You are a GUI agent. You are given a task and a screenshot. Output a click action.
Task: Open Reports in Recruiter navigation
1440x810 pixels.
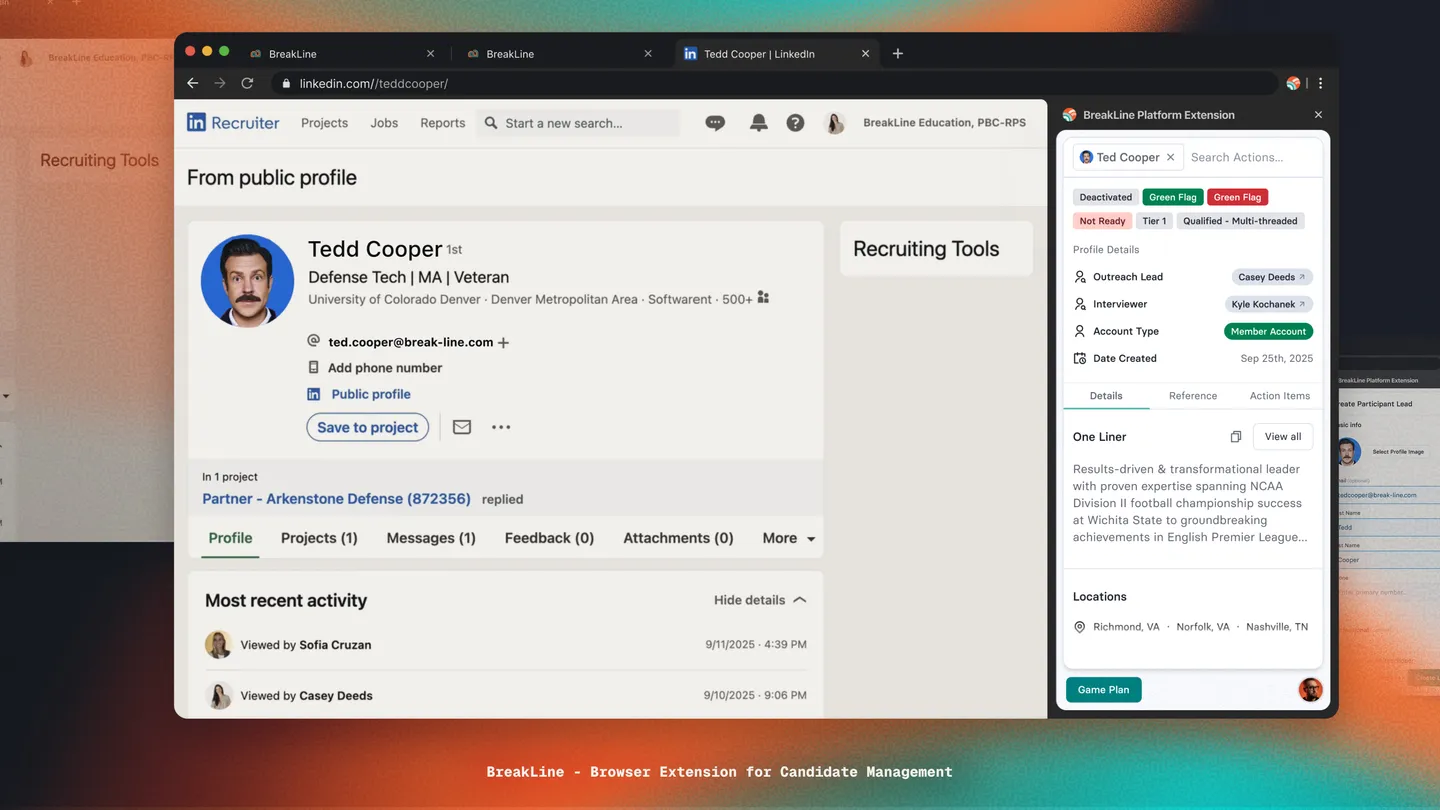coord(443,123)
